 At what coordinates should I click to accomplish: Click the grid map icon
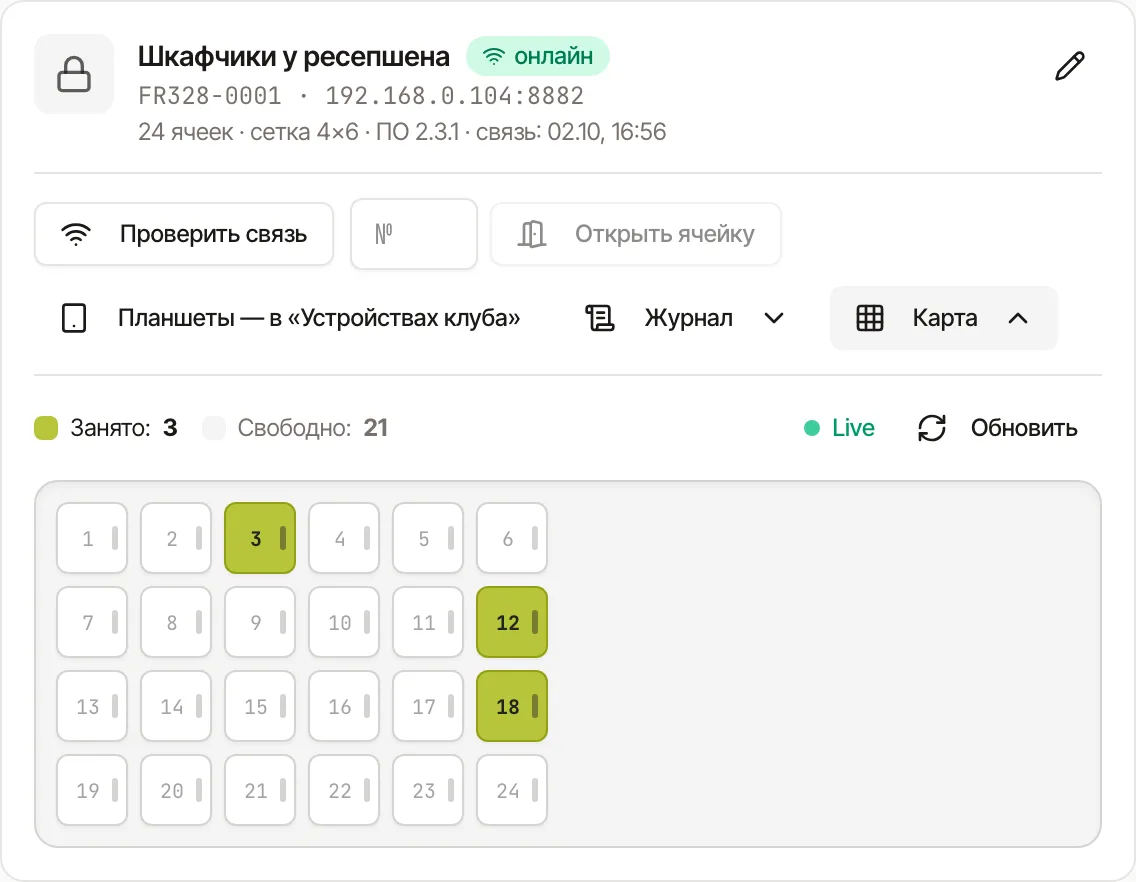click(x=869, y=318)
